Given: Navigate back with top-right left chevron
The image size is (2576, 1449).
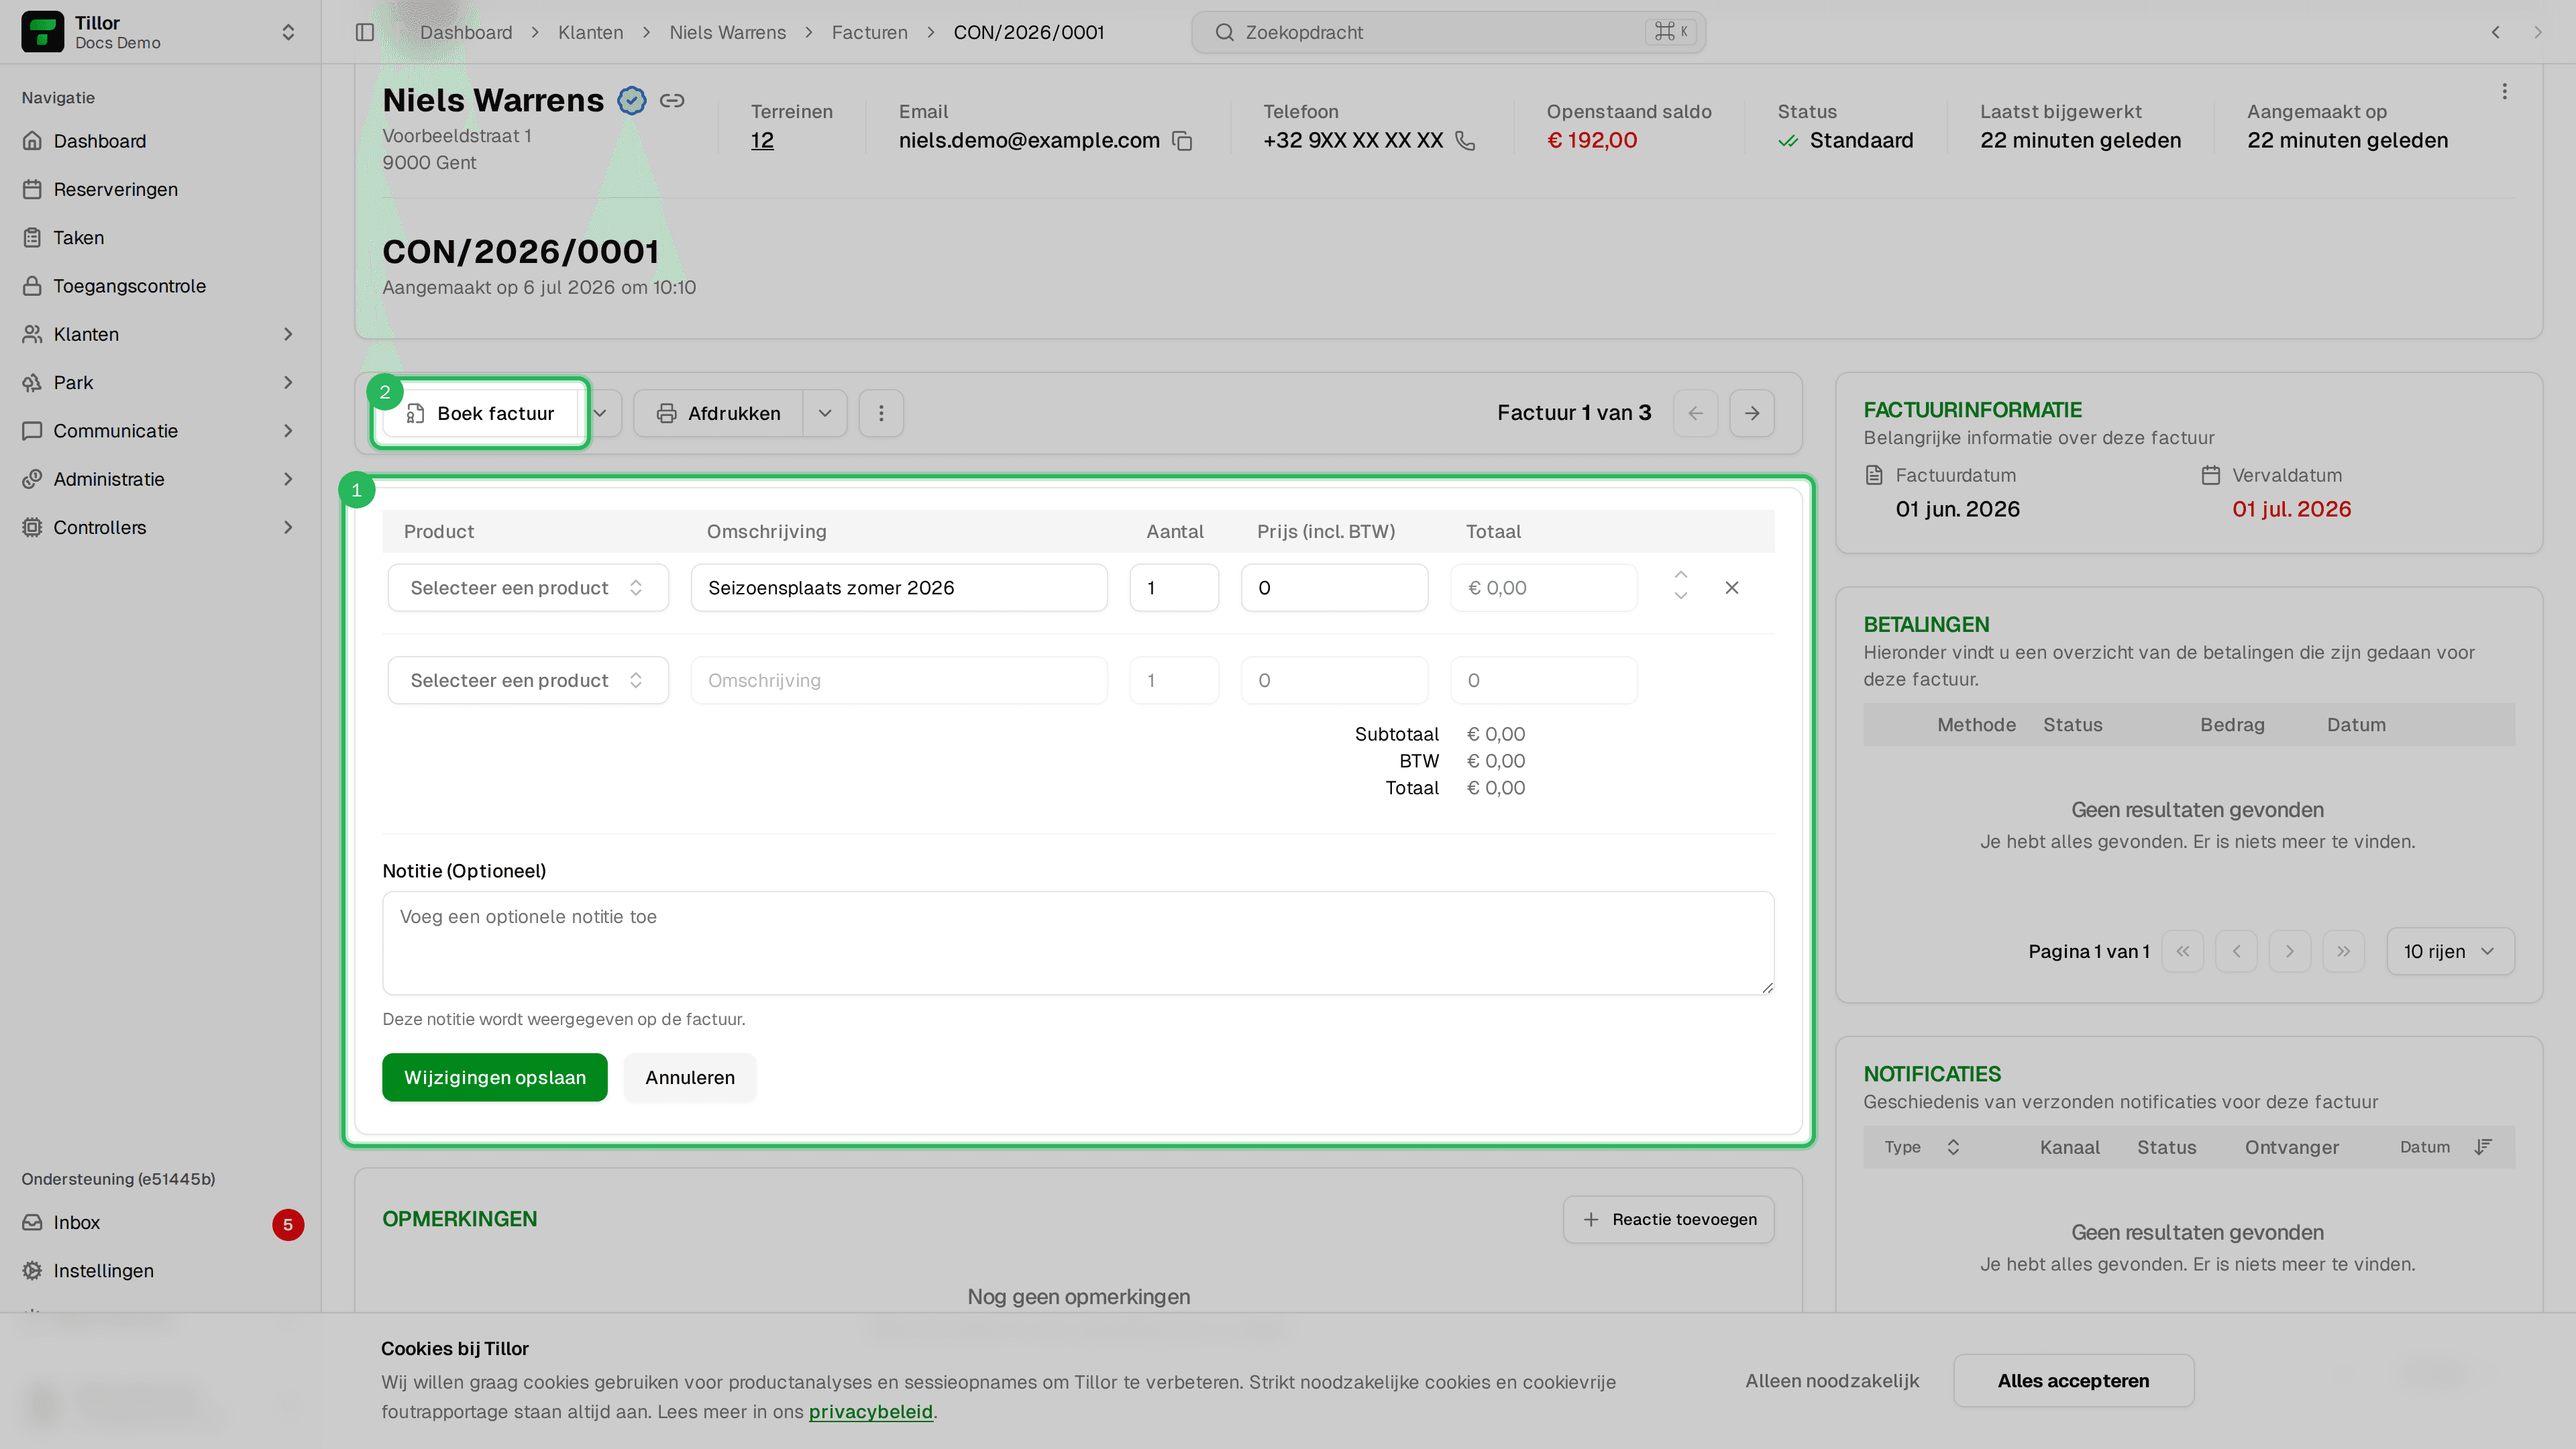Looking at the screenshot, I should click(2496, 32).
